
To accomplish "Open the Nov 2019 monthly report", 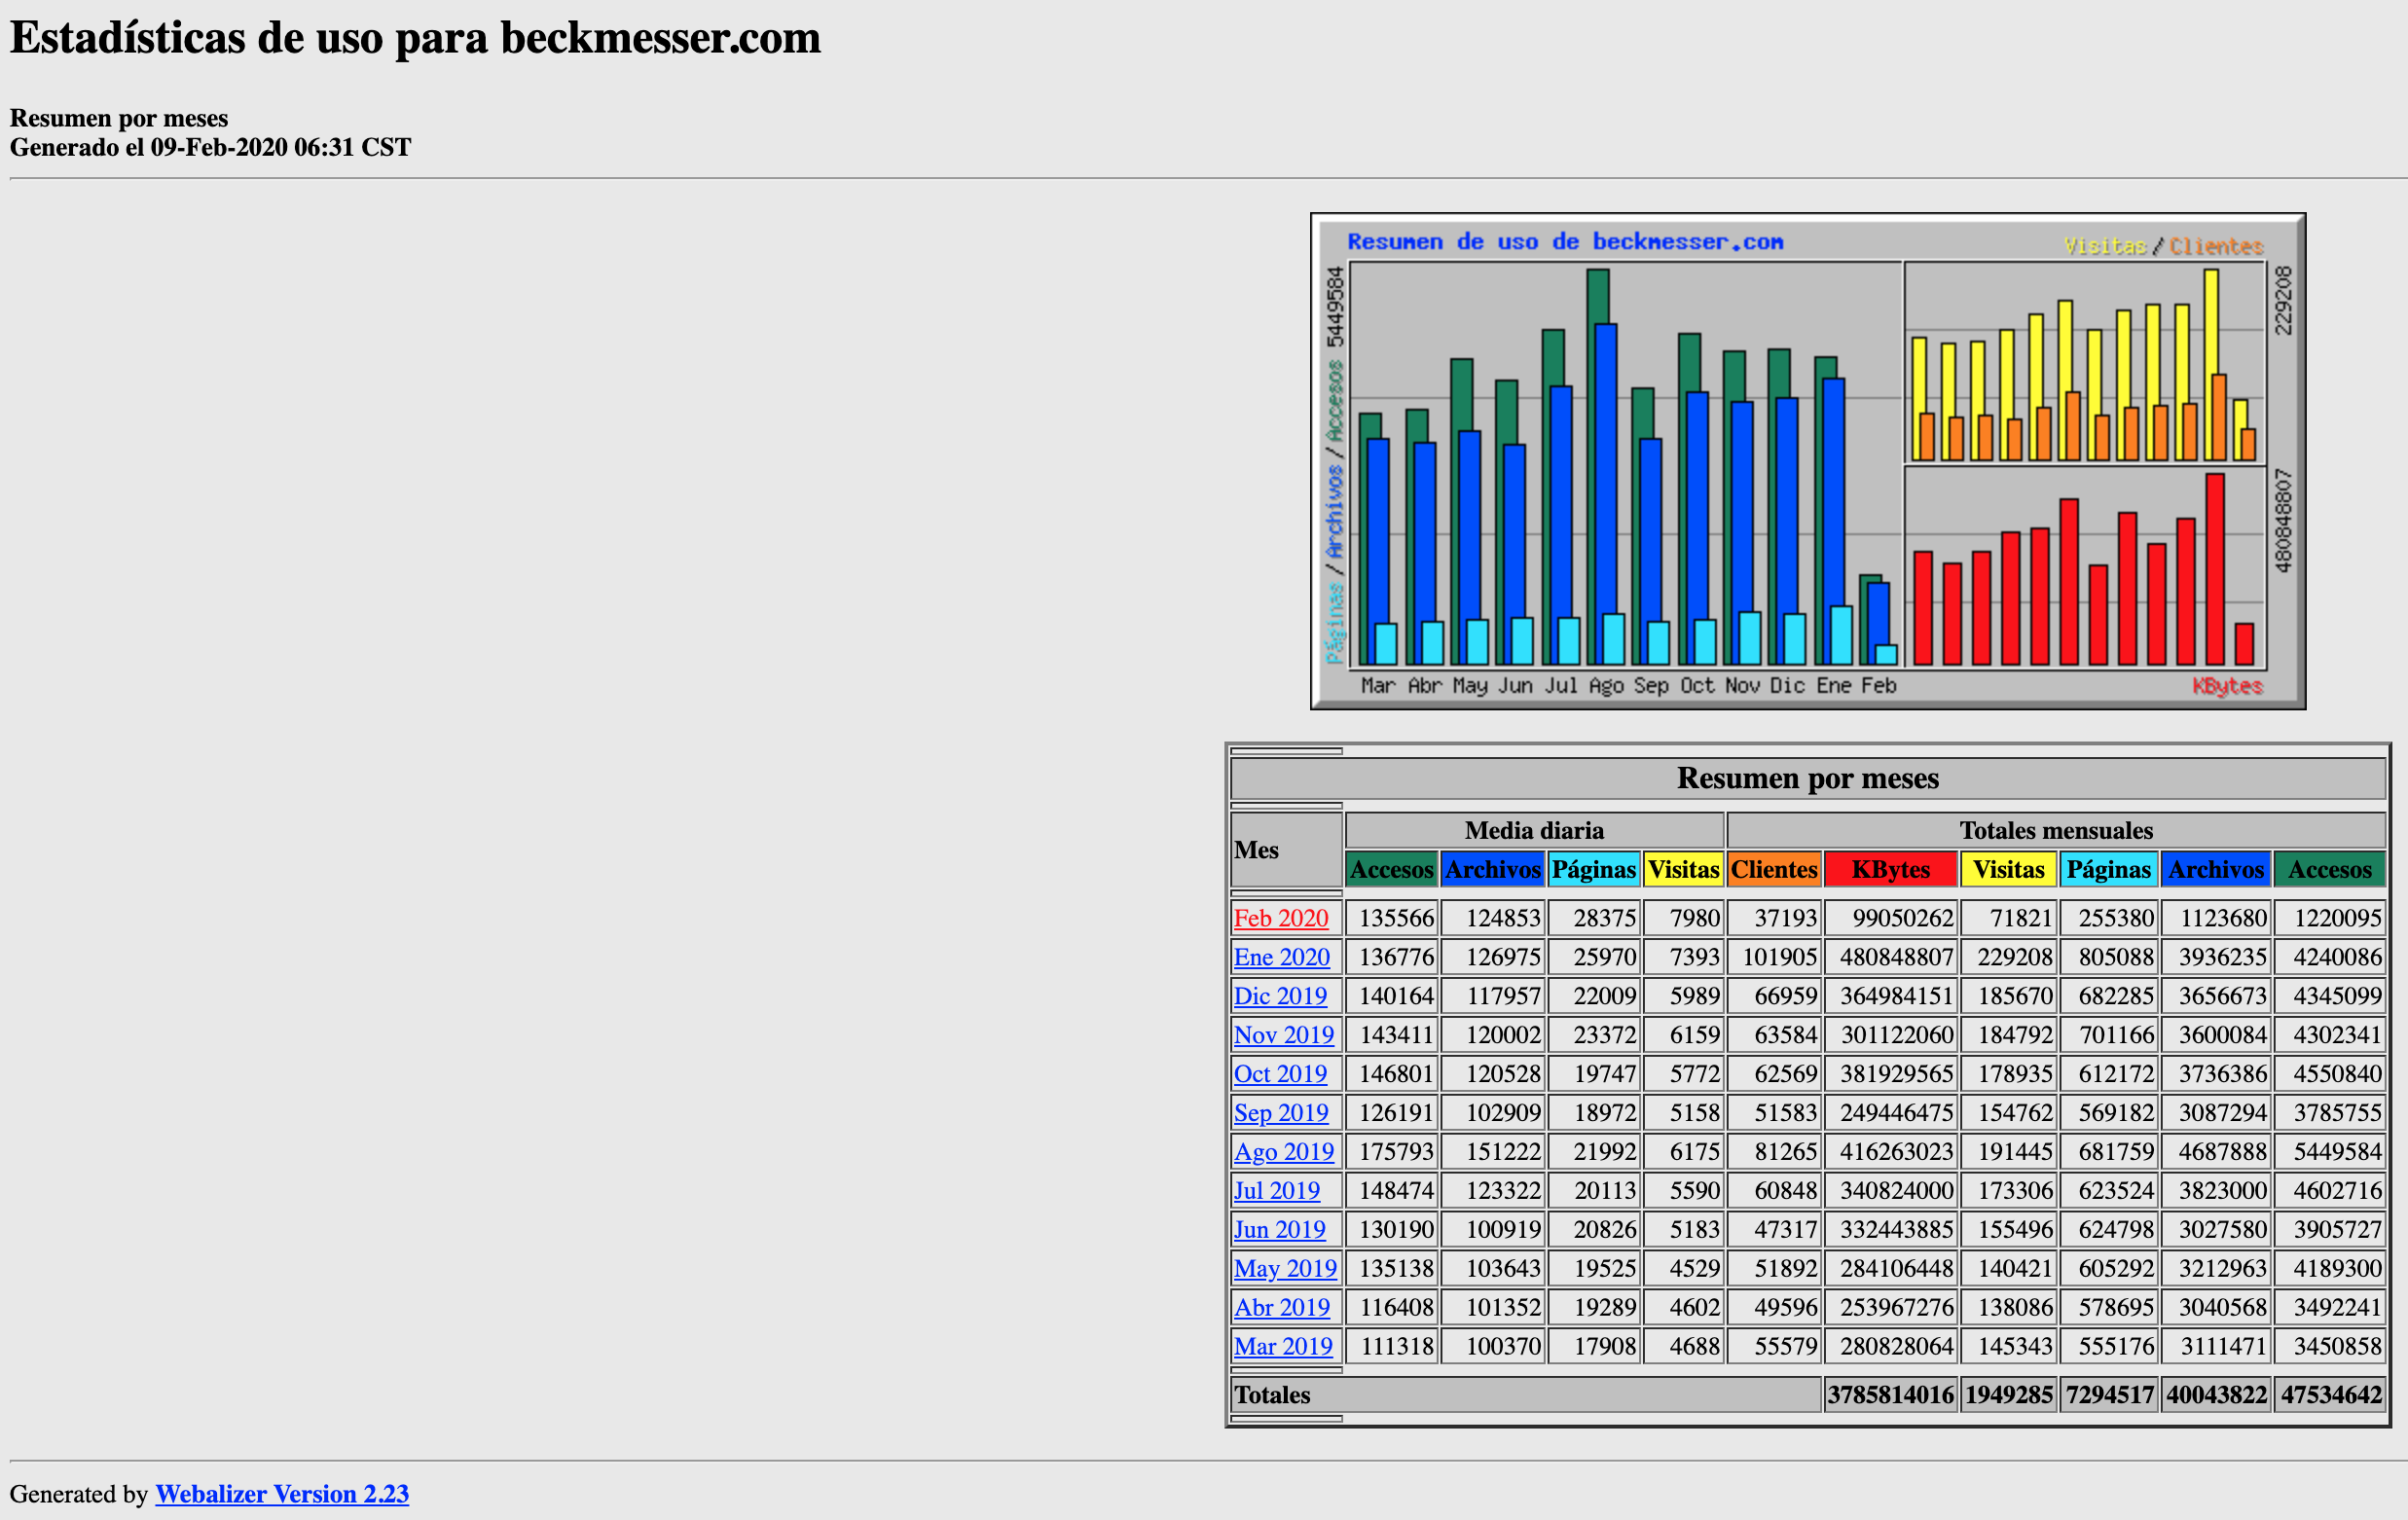I will pos(1283,1035).
